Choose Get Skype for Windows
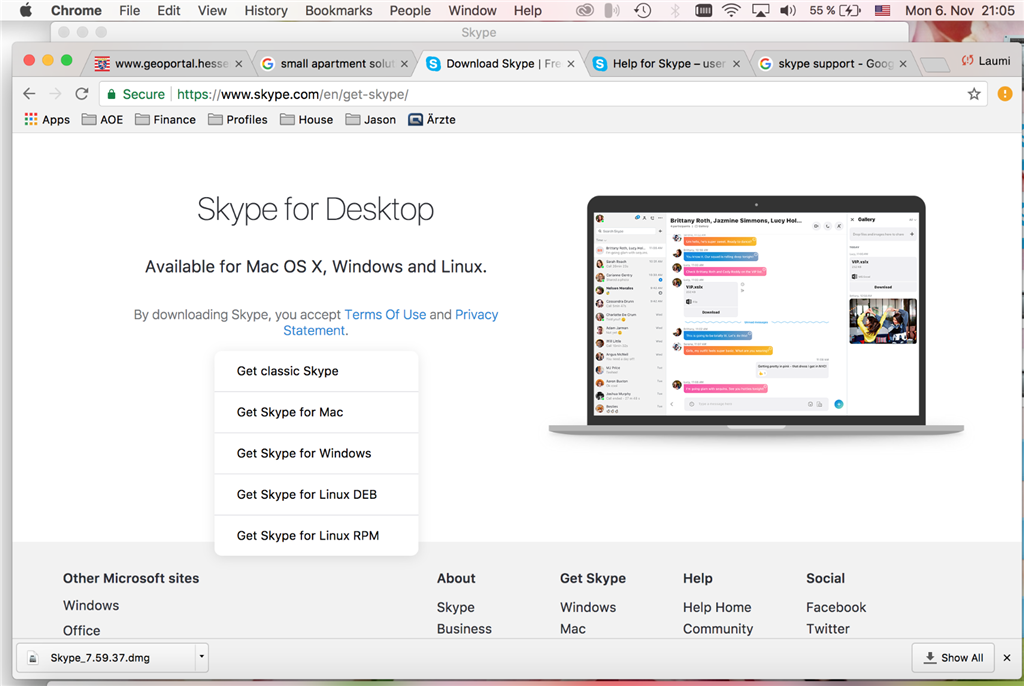This screenshot has width=1024, height=686. [316, 453]
